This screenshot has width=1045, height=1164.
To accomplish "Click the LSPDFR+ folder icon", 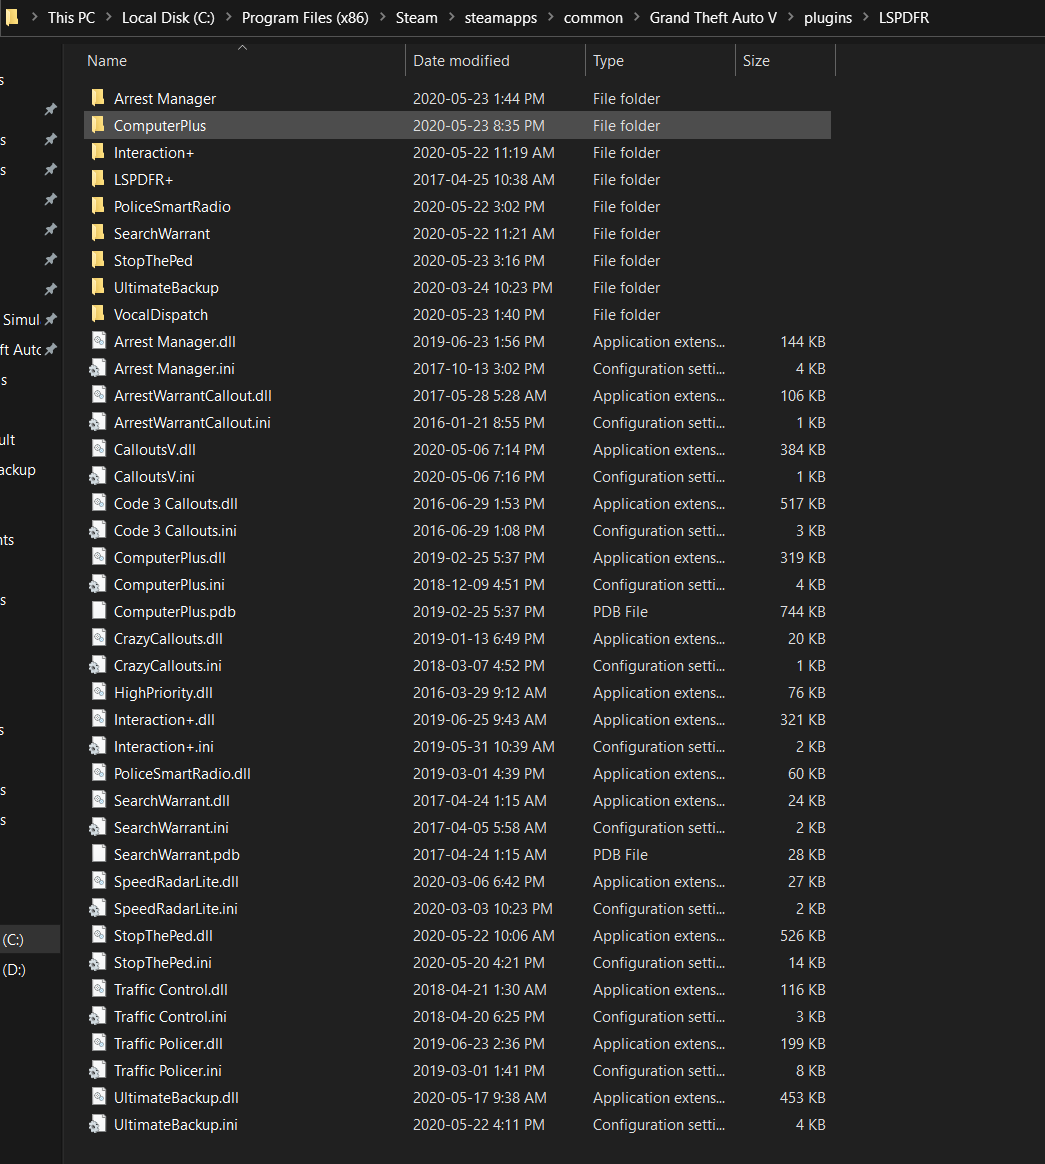I will click(98, 179).
